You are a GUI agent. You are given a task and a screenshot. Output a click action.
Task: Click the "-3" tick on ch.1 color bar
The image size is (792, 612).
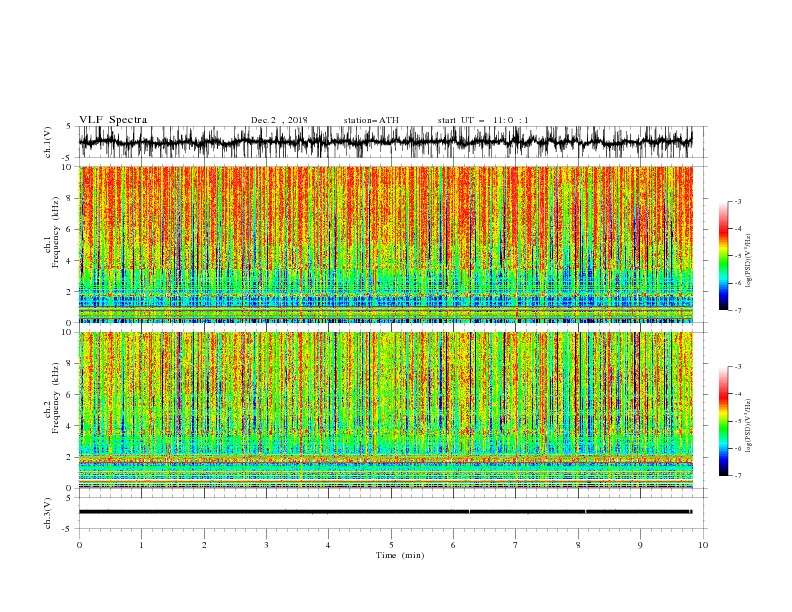coord(738,201)
